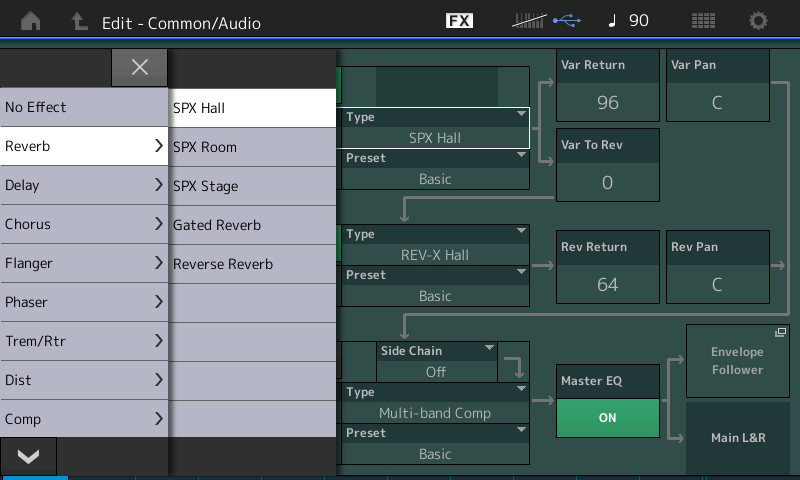Open the Dist effect category
This screenshot has width=800, height=480.
click(x=84, y=380)
